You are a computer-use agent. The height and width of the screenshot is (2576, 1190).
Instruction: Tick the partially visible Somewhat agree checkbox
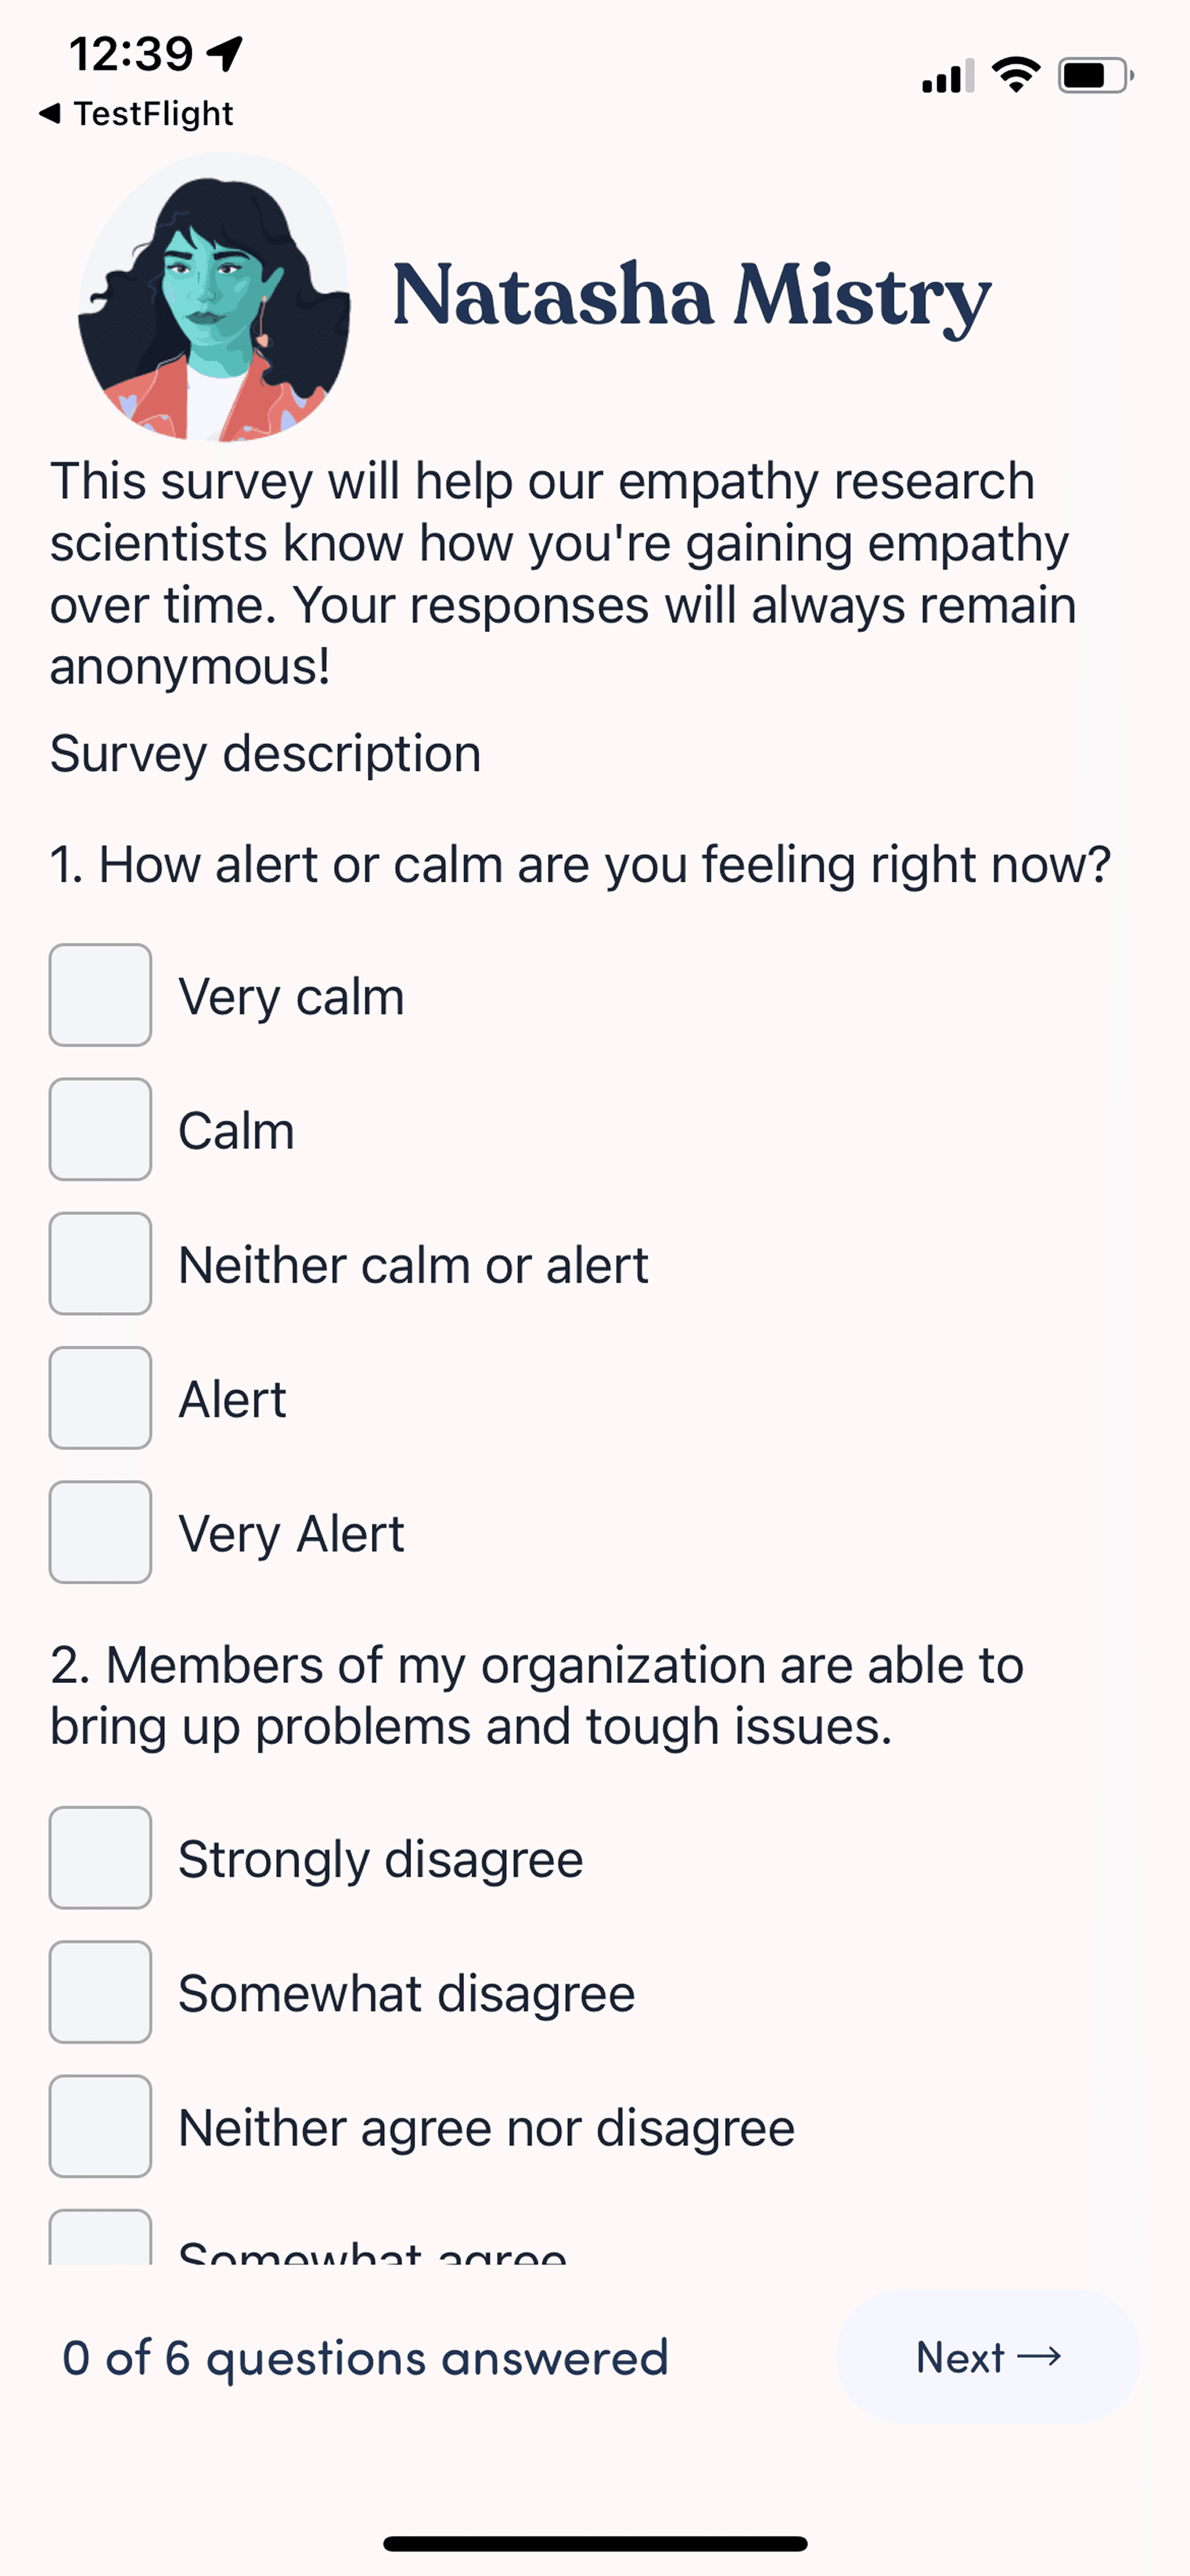point(100,2237)
